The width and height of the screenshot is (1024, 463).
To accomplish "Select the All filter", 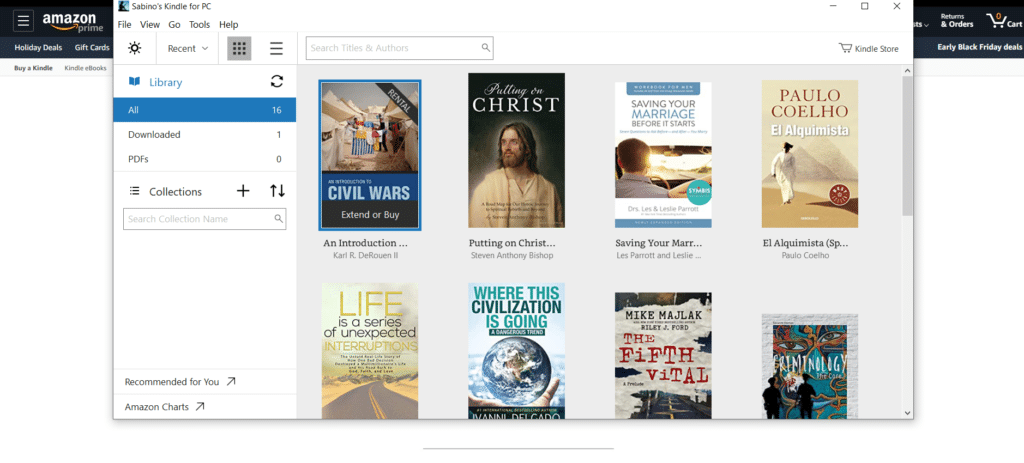I will (204, 110).
